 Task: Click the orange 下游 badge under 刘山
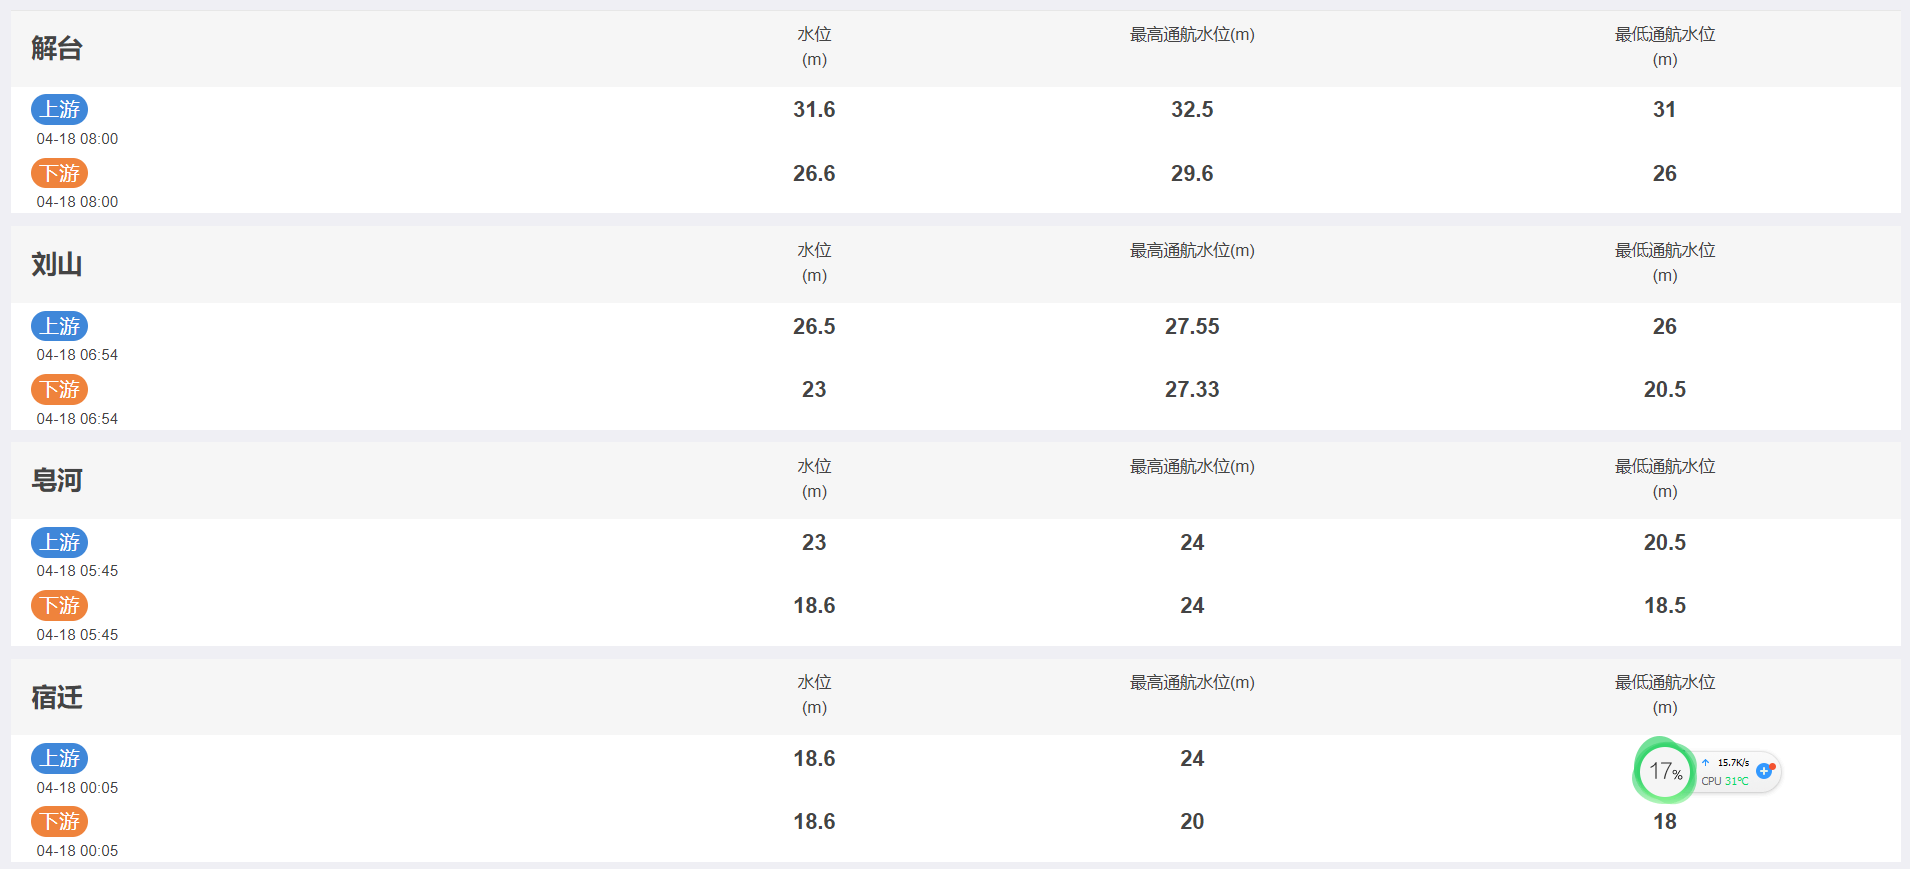[x=60, y=389]
